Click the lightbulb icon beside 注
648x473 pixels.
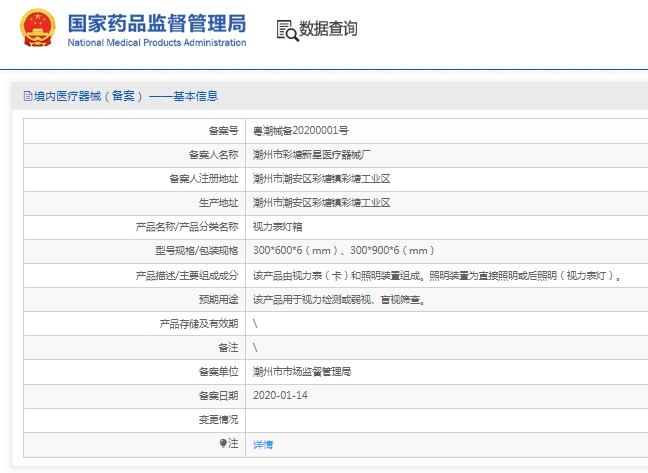pos(223,443)
